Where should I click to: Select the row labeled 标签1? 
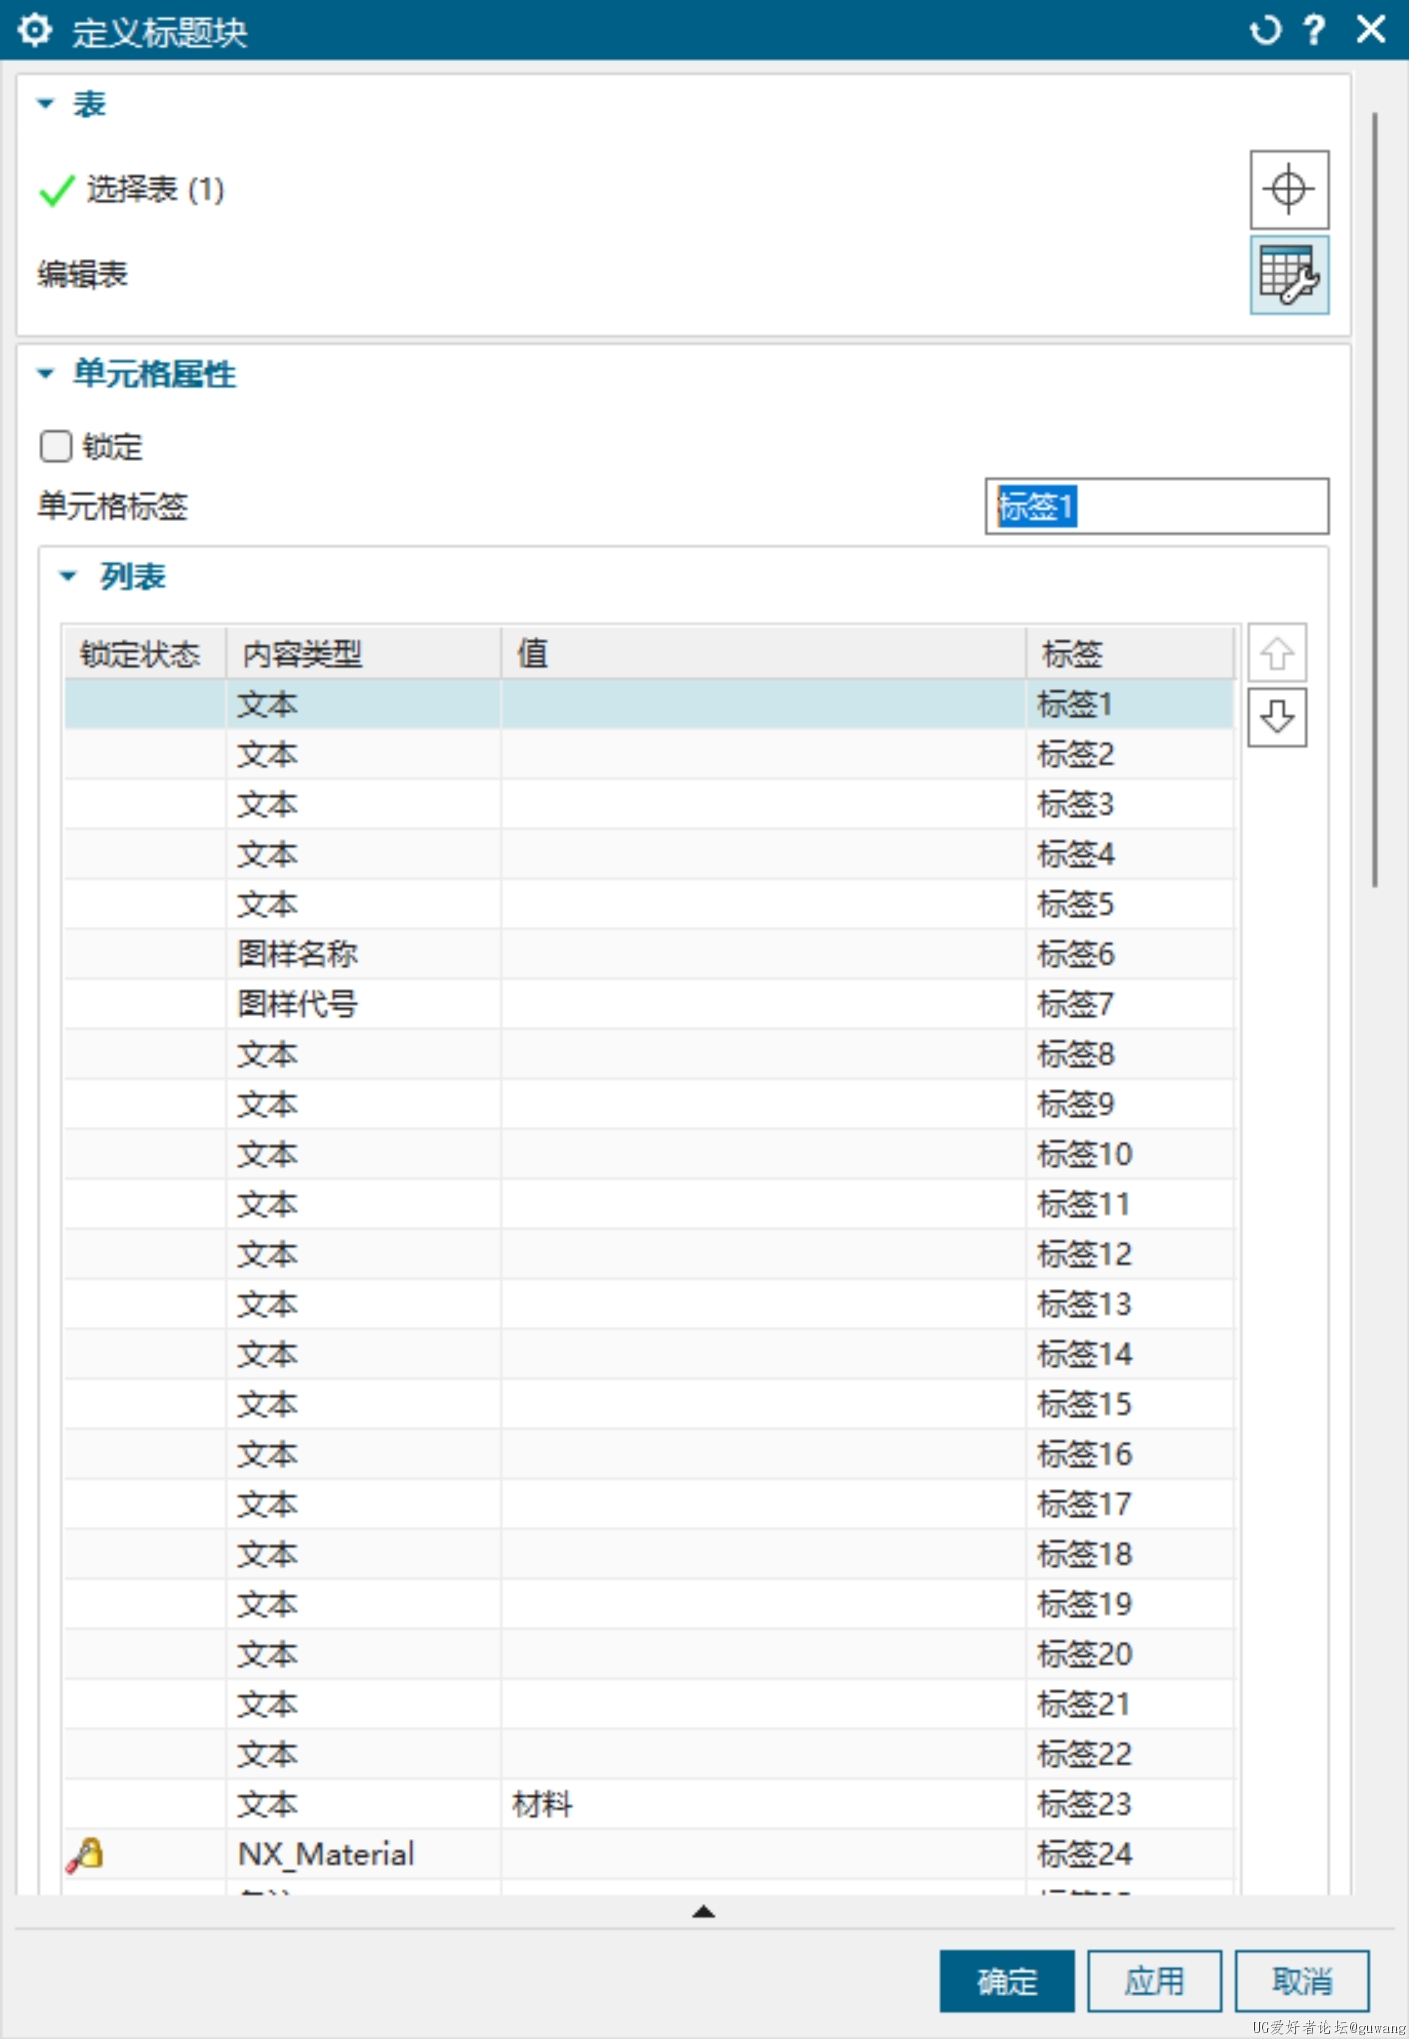click(x=649, y=704)
